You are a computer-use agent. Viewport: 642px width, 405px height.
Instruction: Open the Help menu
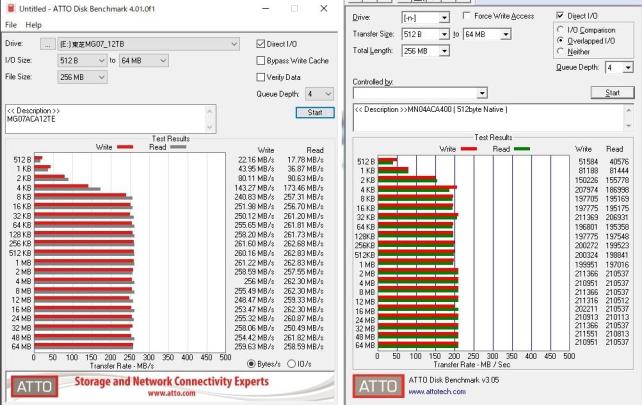tap(34, 25)
